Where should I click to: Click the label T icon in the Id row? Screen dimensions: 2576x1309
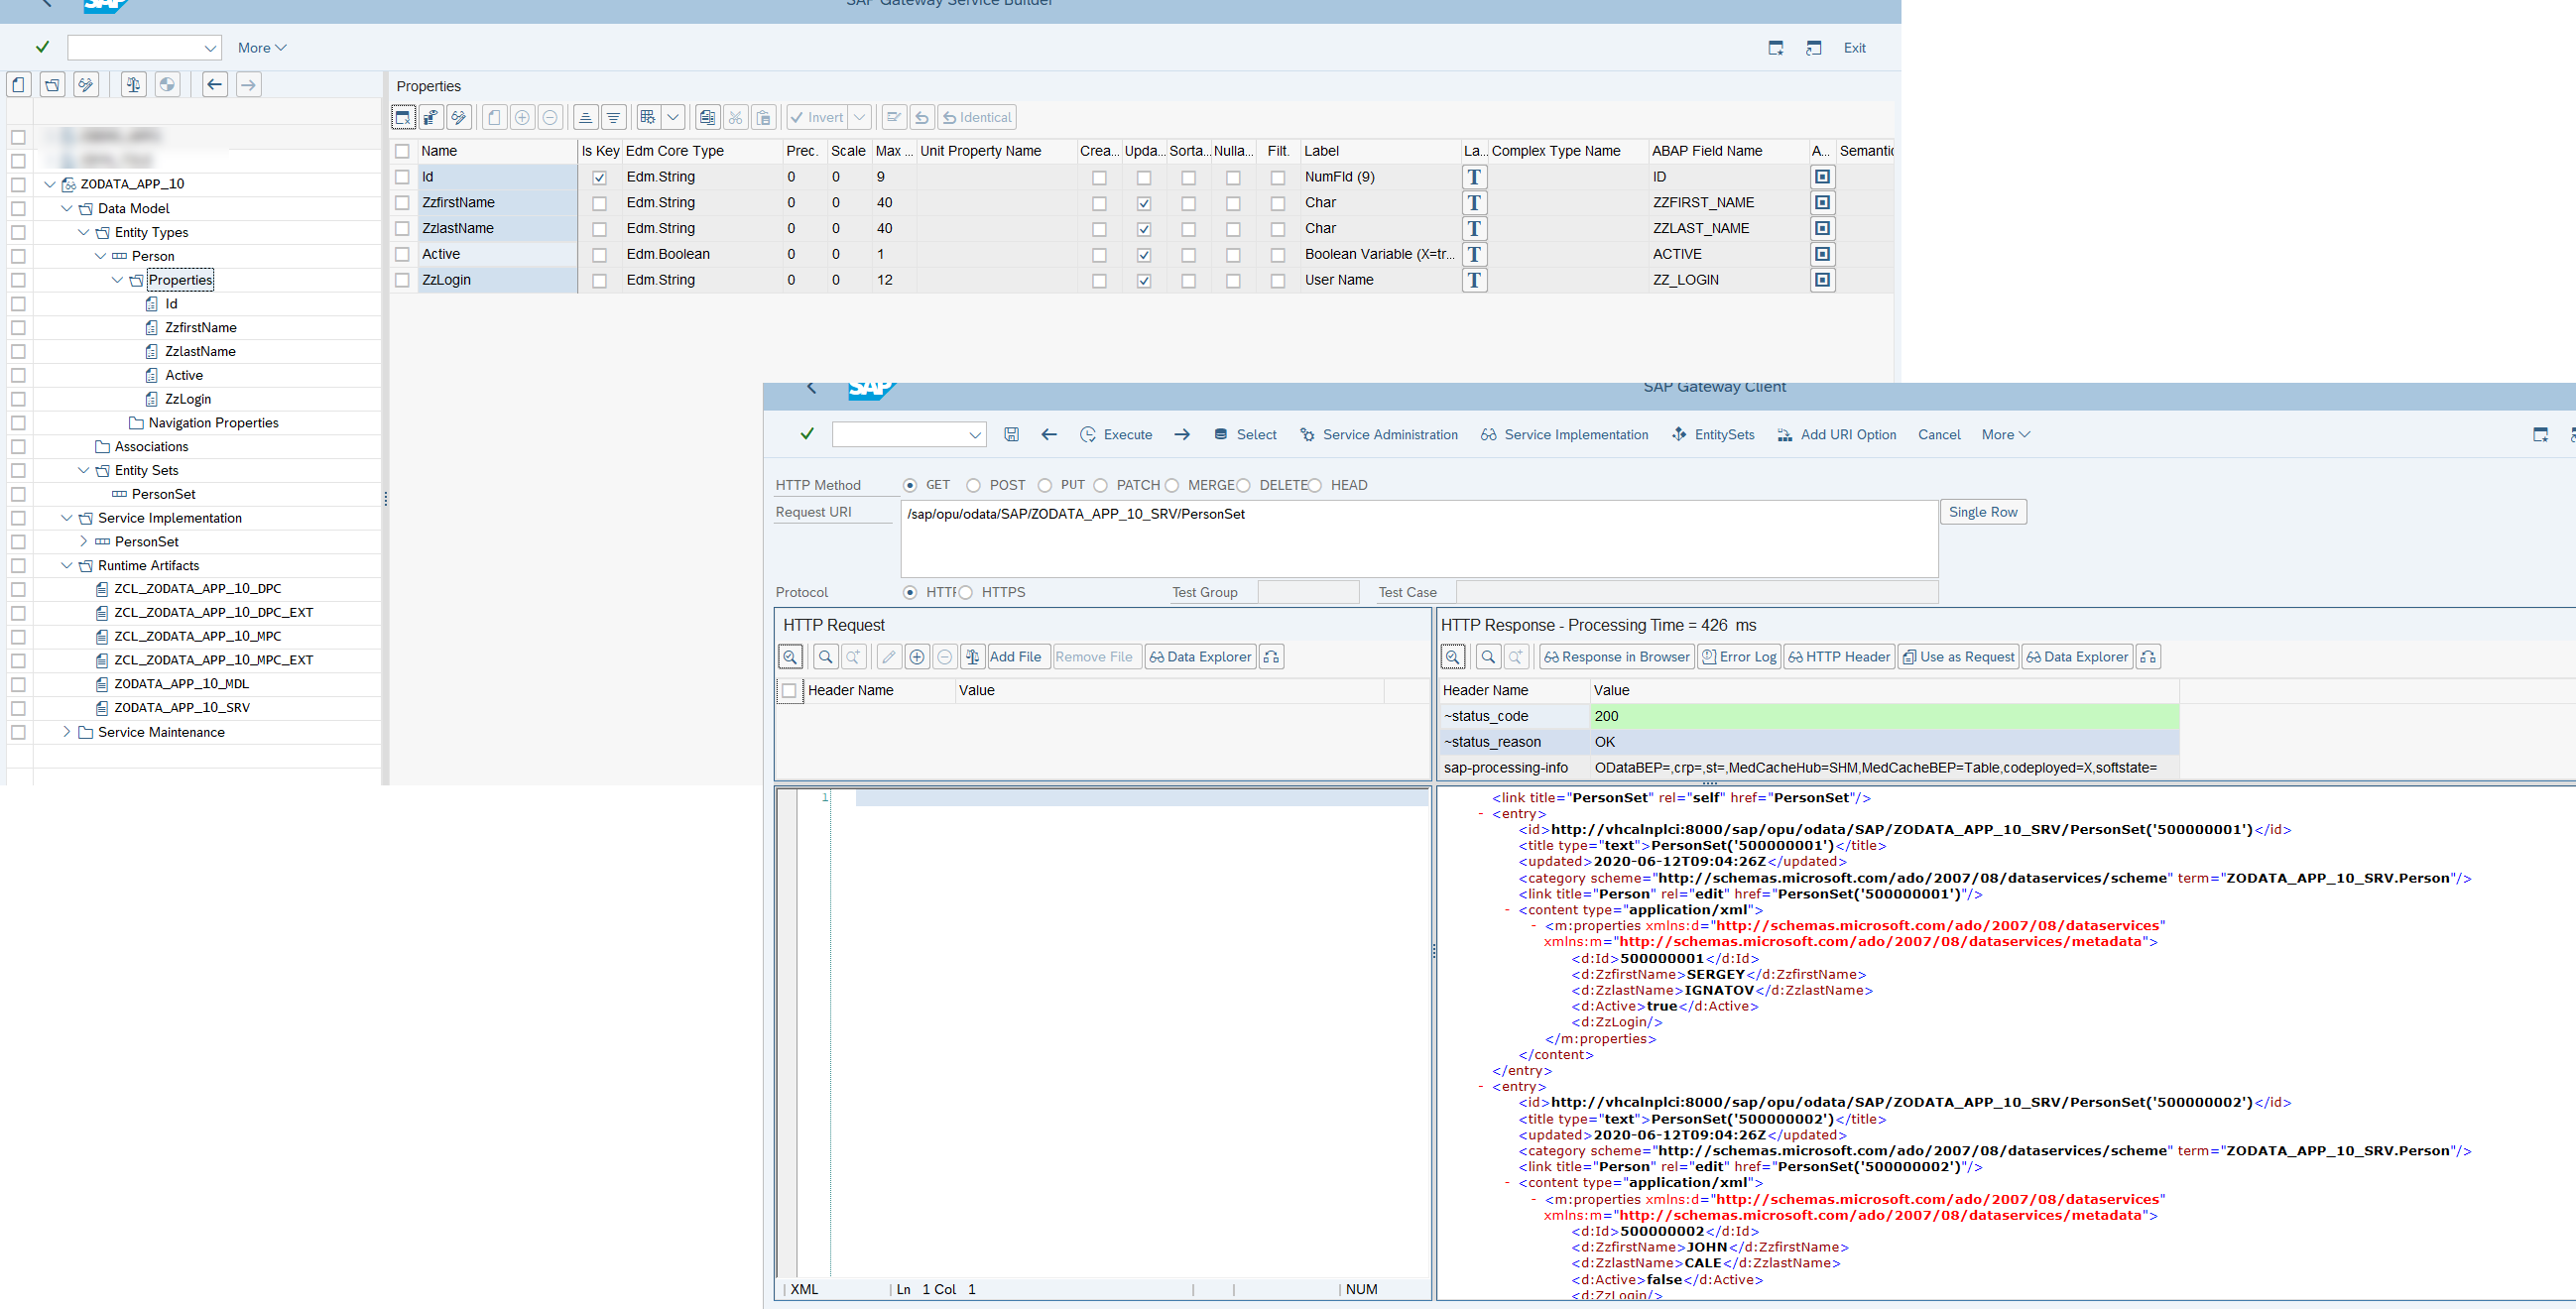pyautogui.click(x=1474, y=177)
